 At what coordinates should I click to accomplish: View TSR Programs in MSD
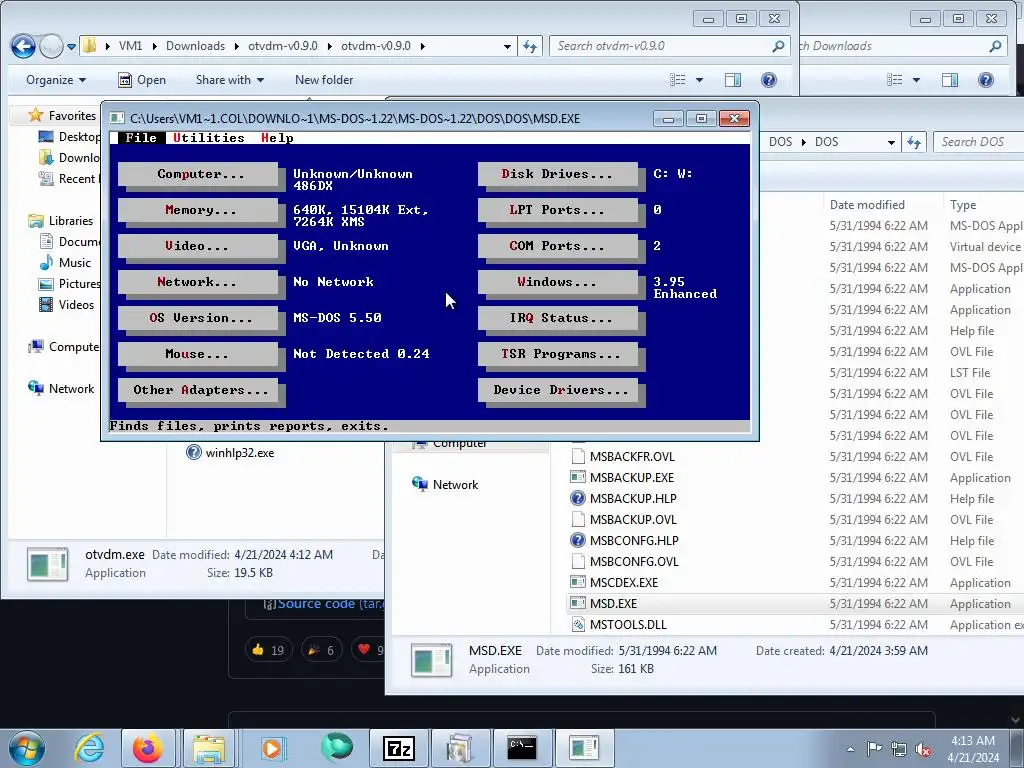click(x=560, y=354)
